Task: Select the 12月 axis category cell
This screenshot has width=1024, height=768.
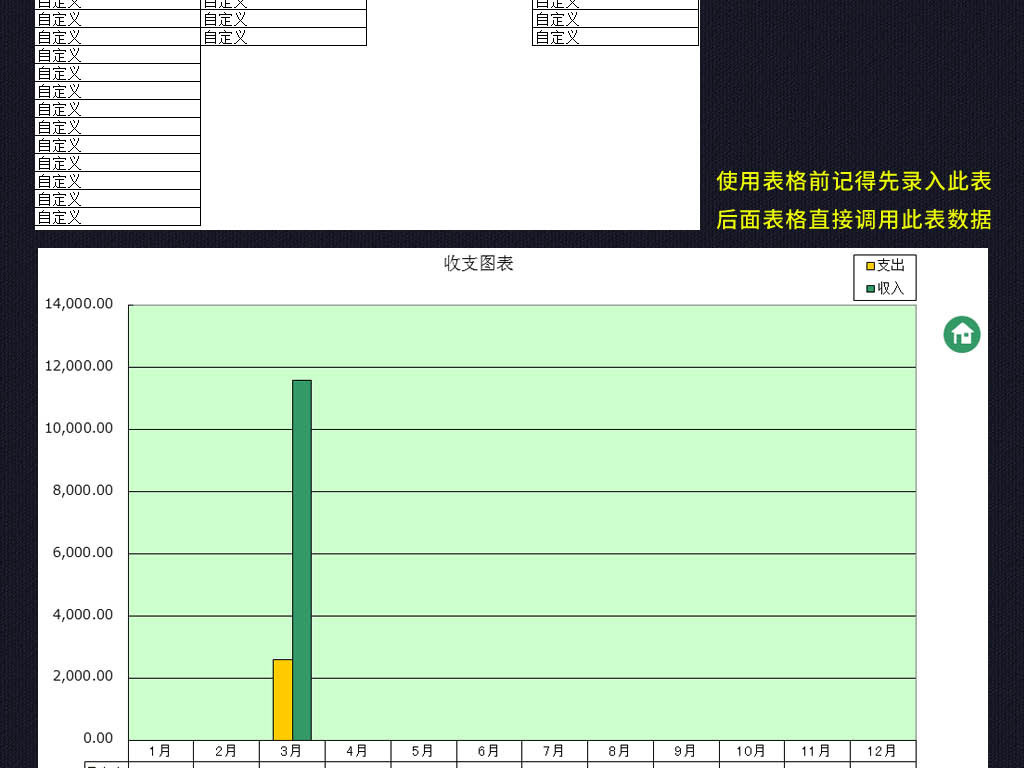Action: [883, 751]
